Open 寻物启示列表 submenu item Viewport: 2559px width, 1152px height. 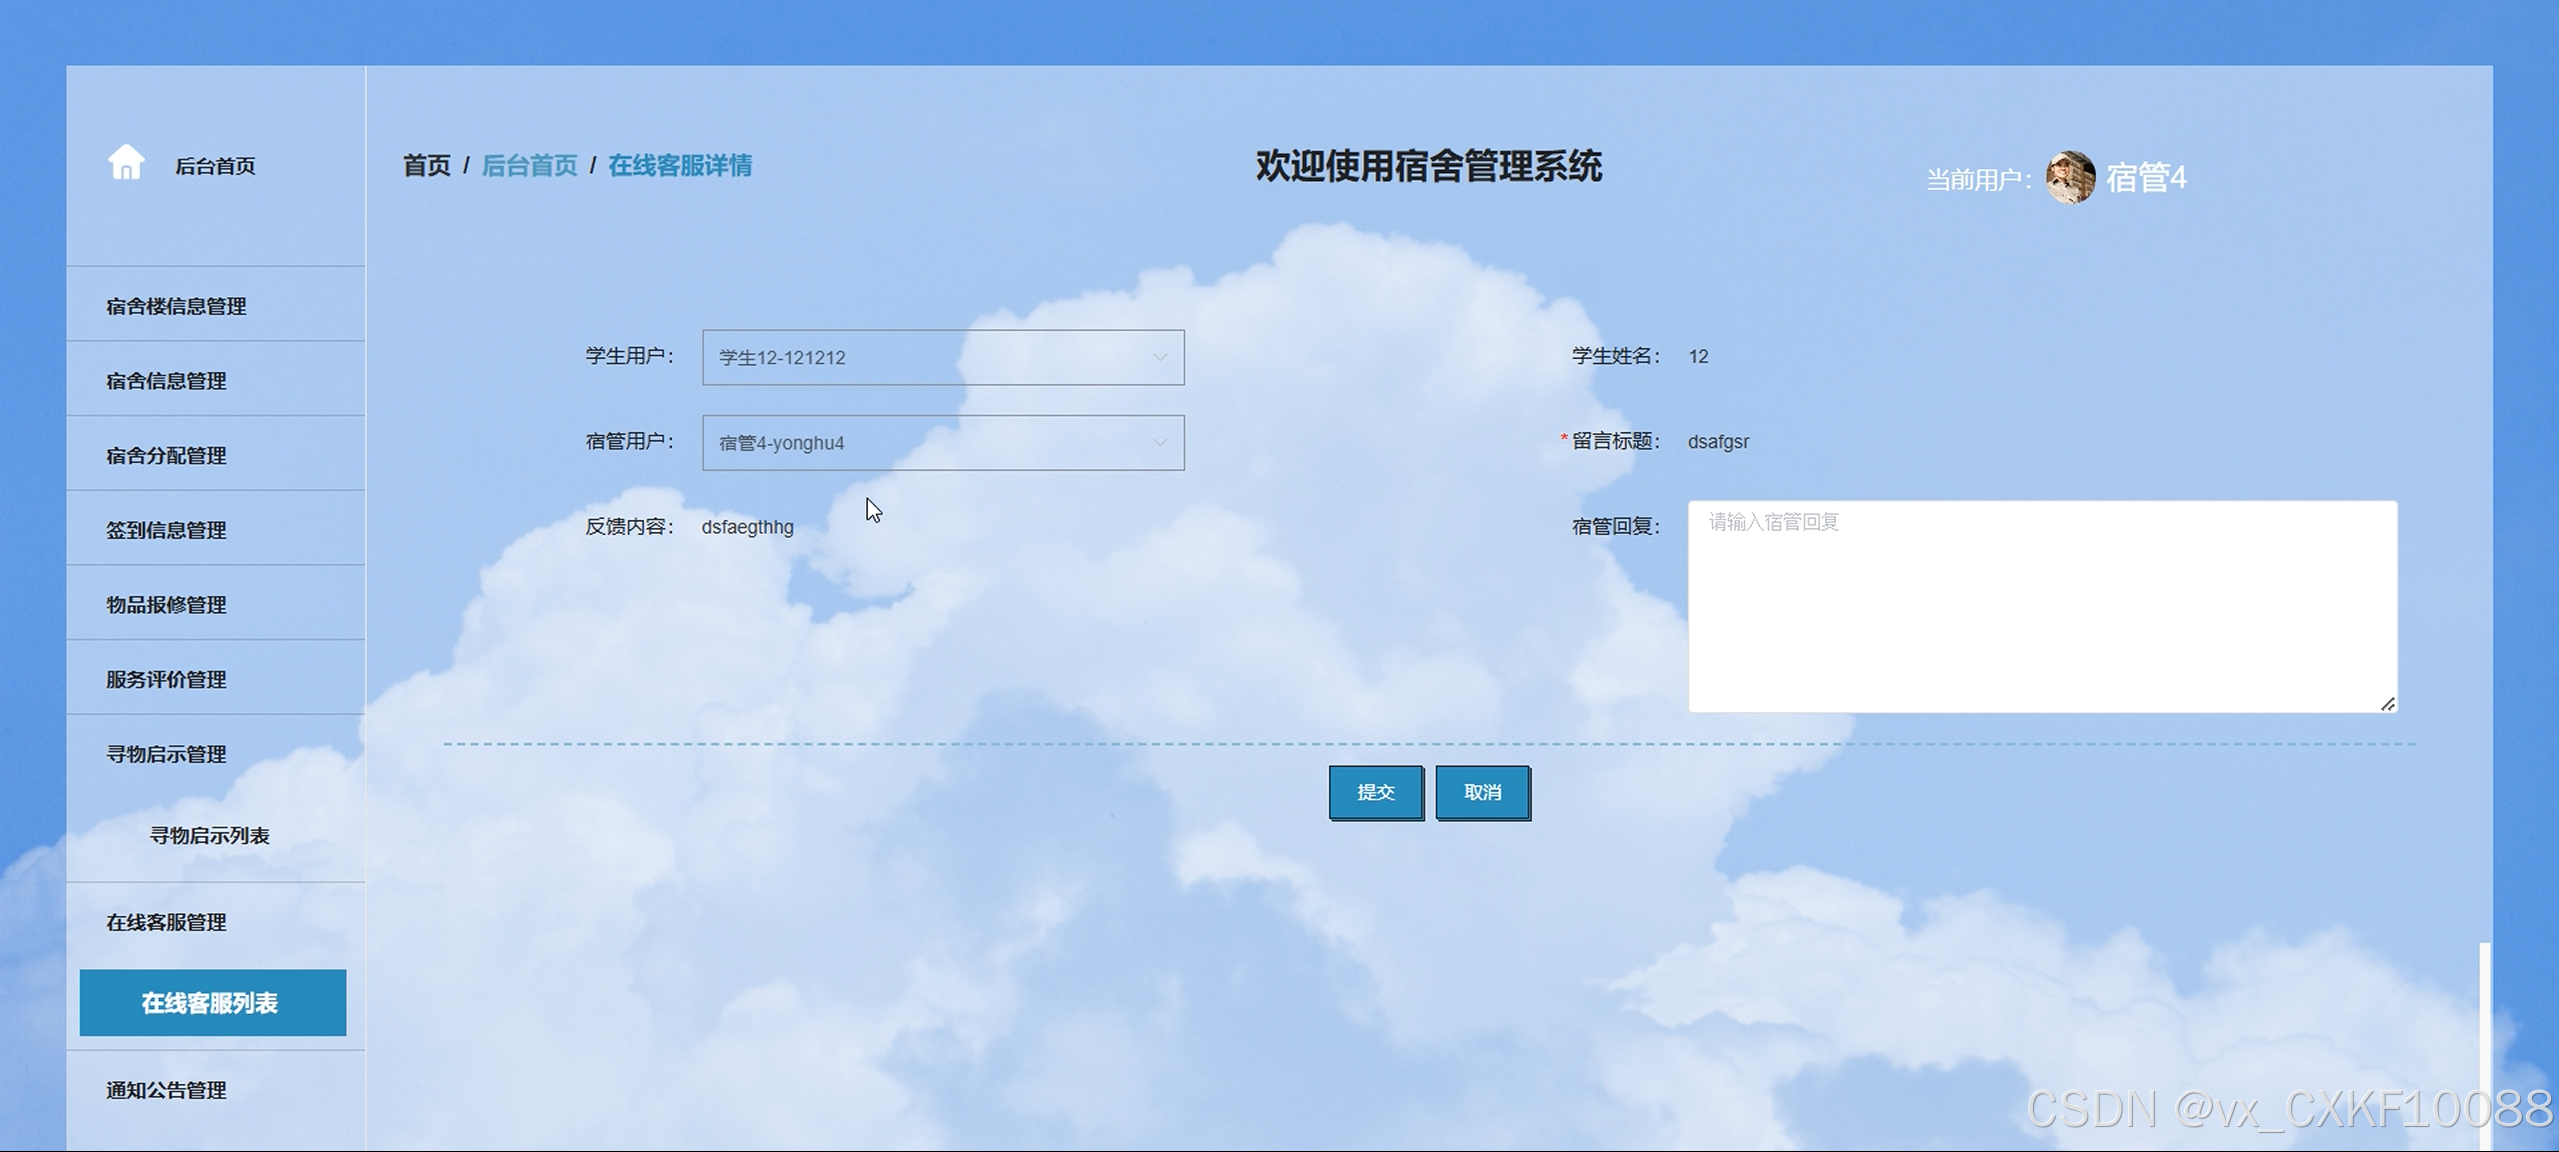click(209, 835)
